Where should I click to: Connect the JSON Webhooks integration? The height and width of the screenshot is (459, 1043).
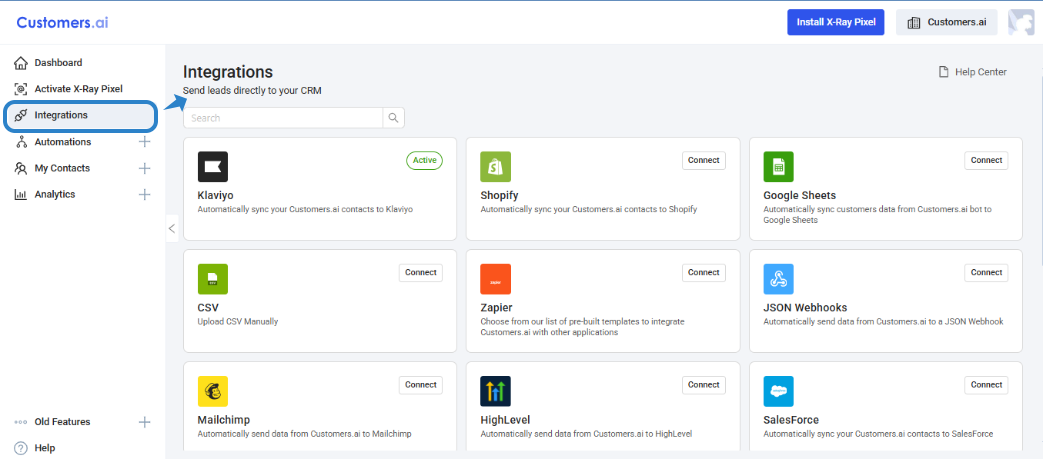pos(986,273)
